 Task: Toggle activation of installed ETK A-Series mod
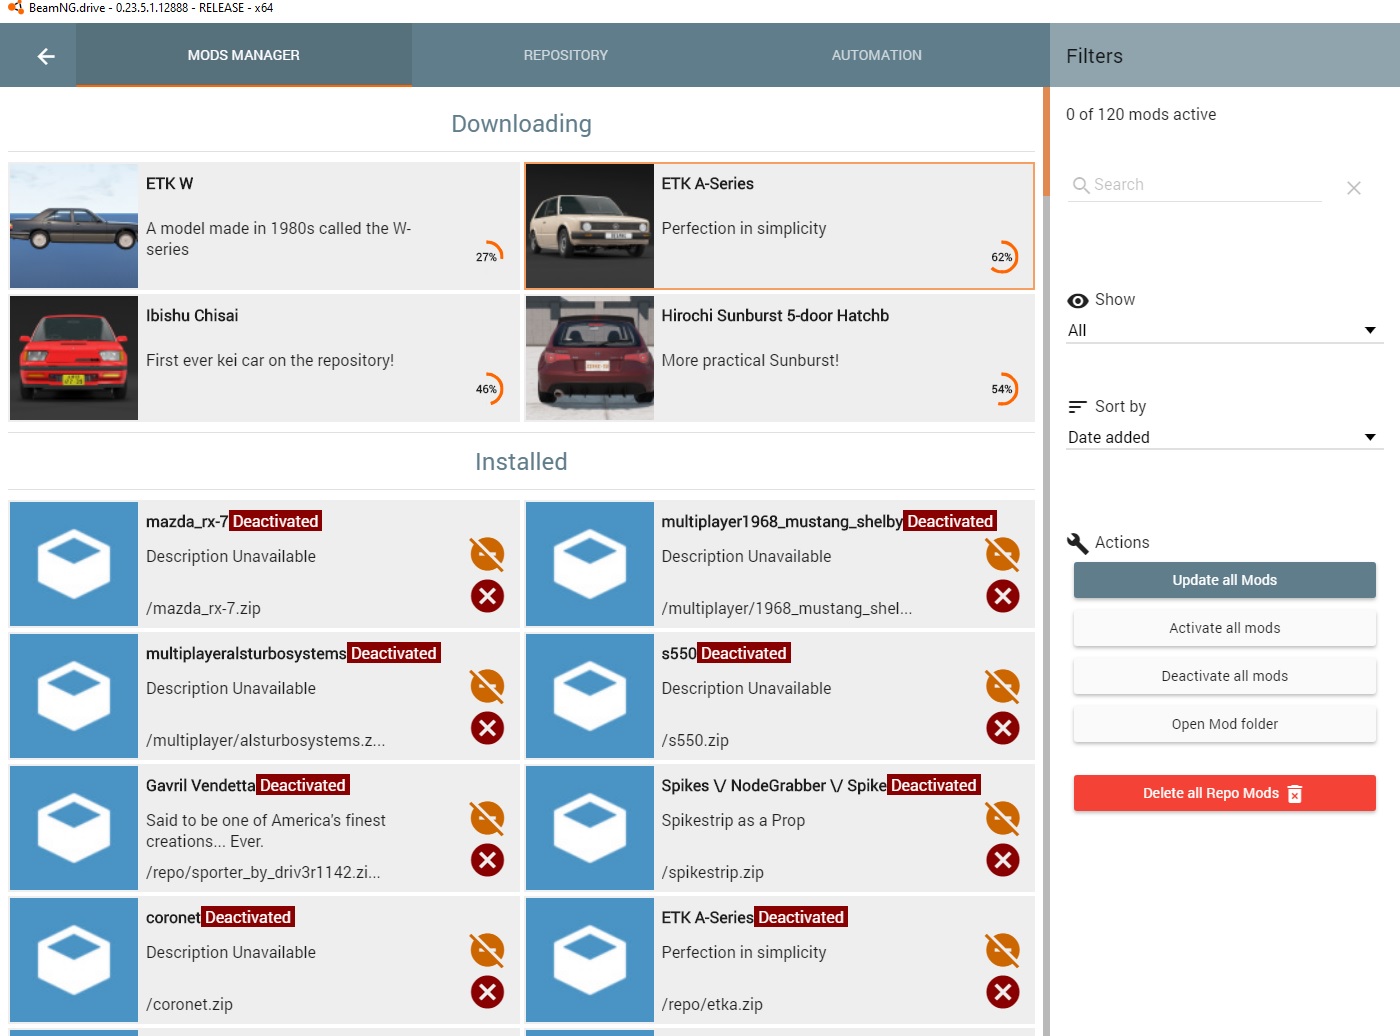click(x=1003, y=949)
